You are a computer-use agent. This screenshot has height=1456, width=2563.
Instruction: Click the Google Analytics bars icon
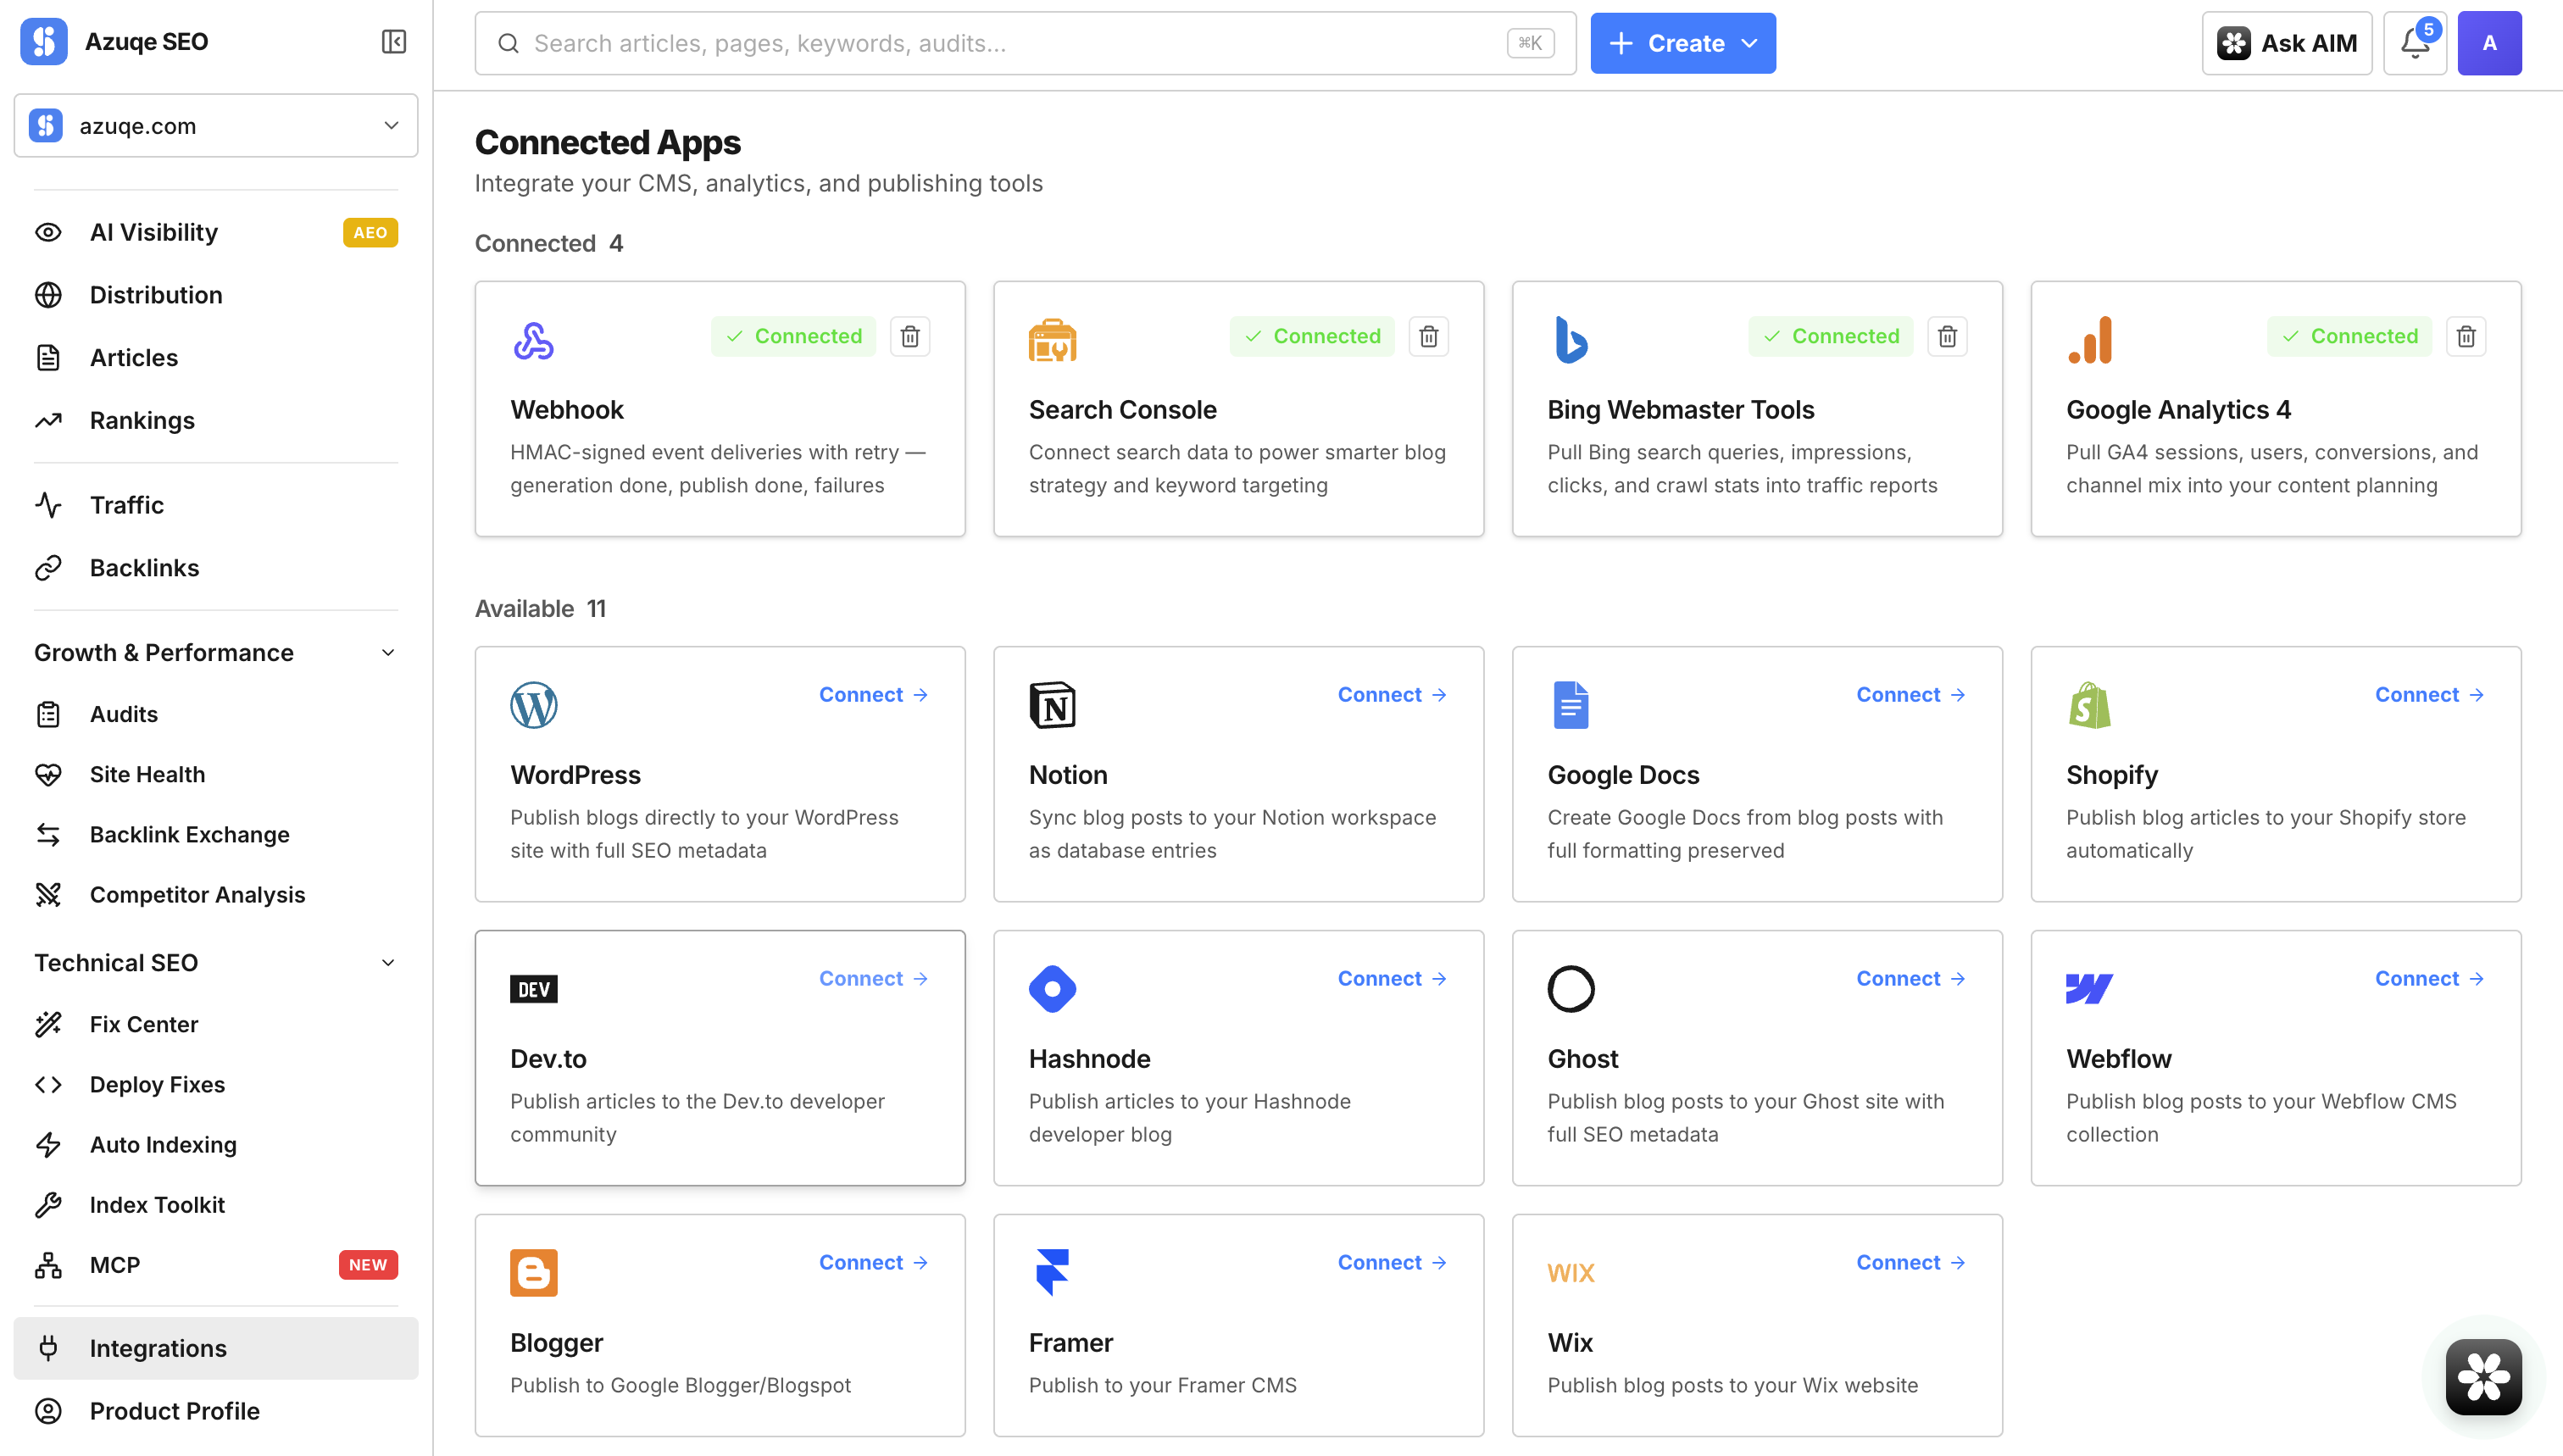click(2090, 341)
